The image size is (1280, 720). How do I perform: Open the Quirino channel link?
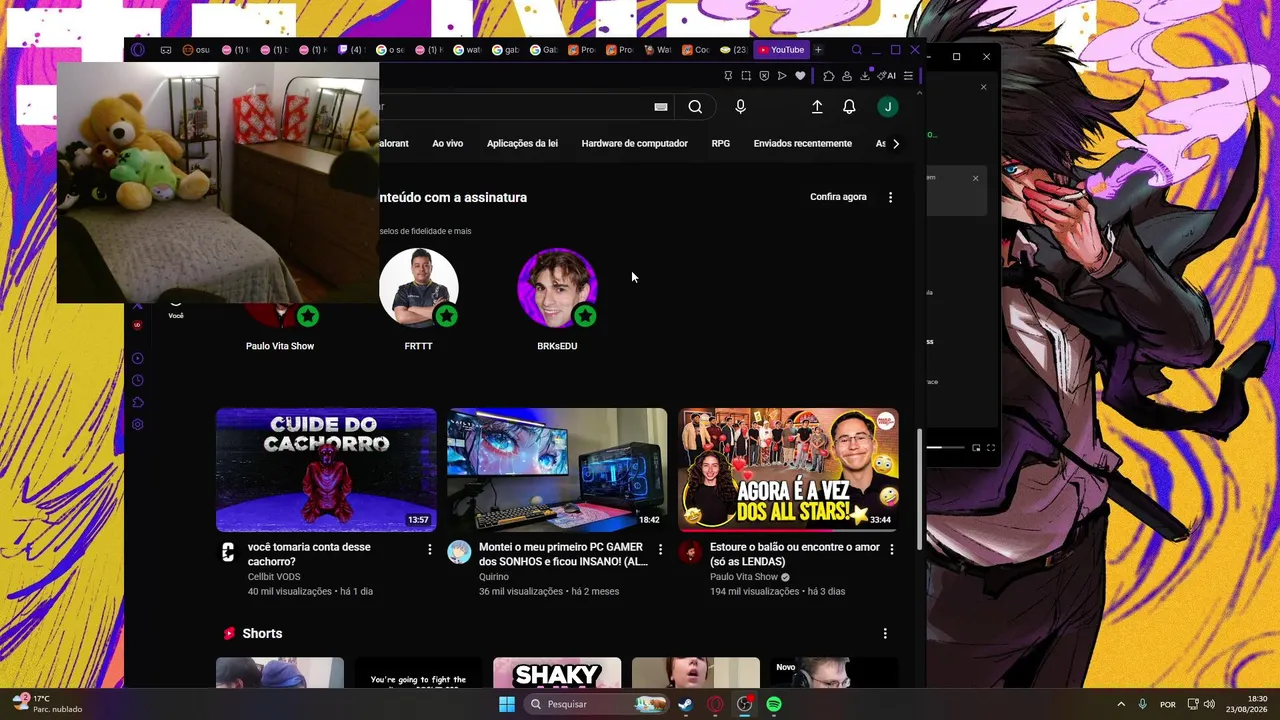pos(494,577)
